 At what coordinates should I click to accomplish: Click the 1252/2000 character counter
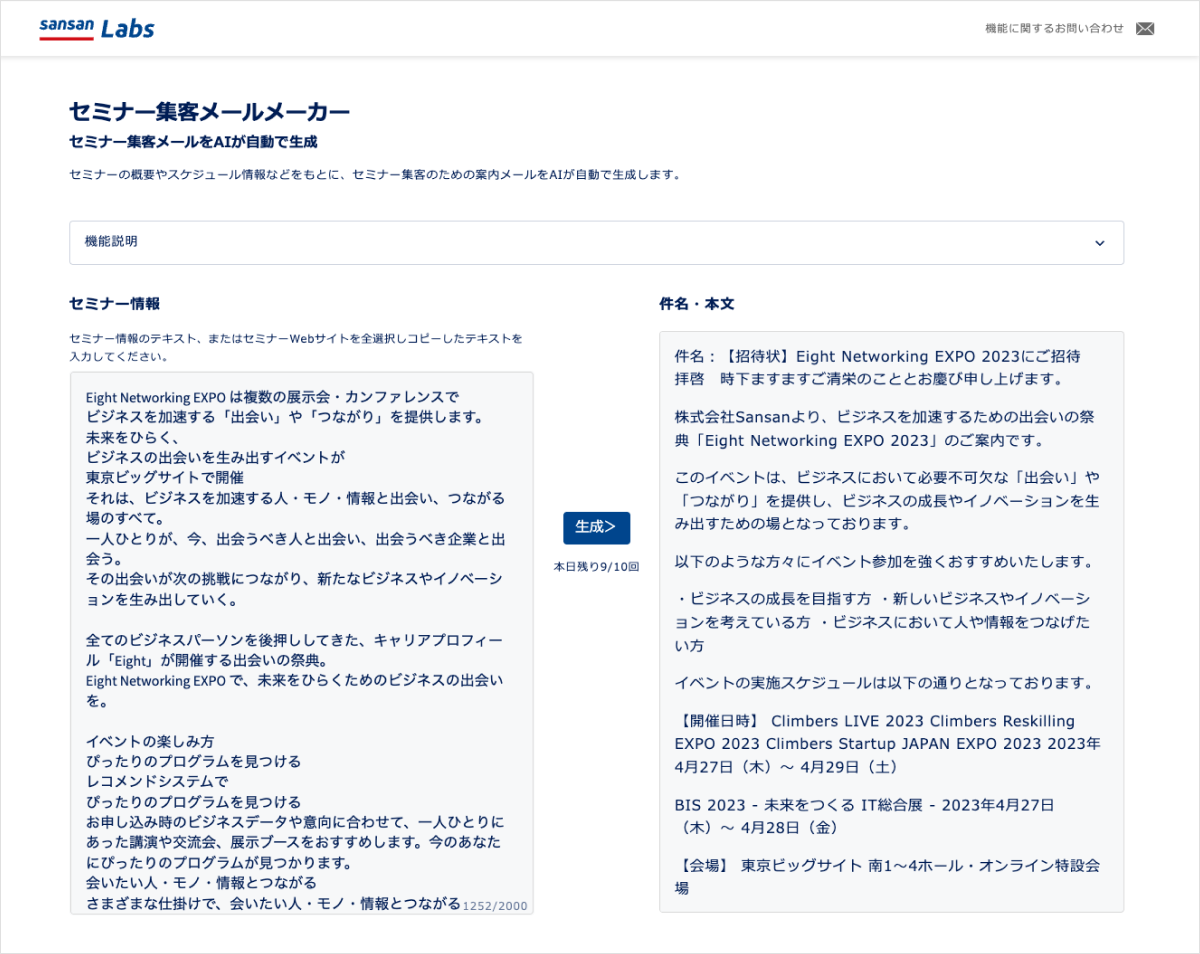(494, 906)
